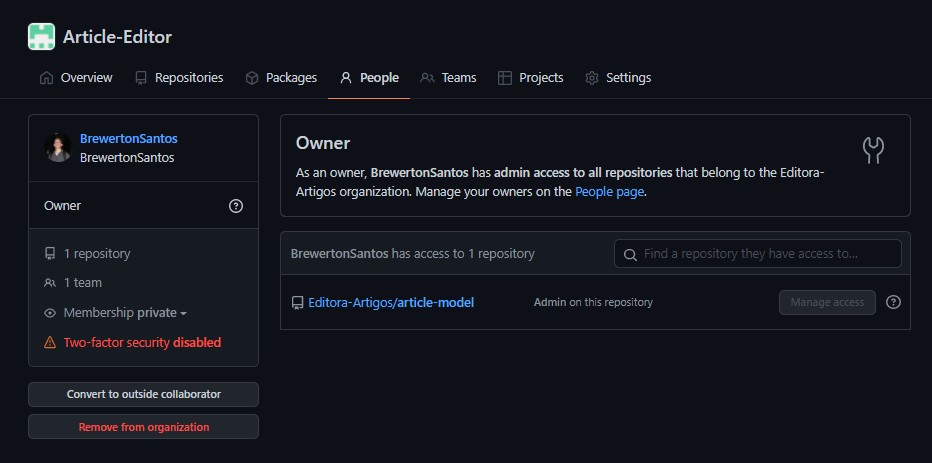Click Convert to outside collaborator button

pyautogui.click(x=143, y=394)
